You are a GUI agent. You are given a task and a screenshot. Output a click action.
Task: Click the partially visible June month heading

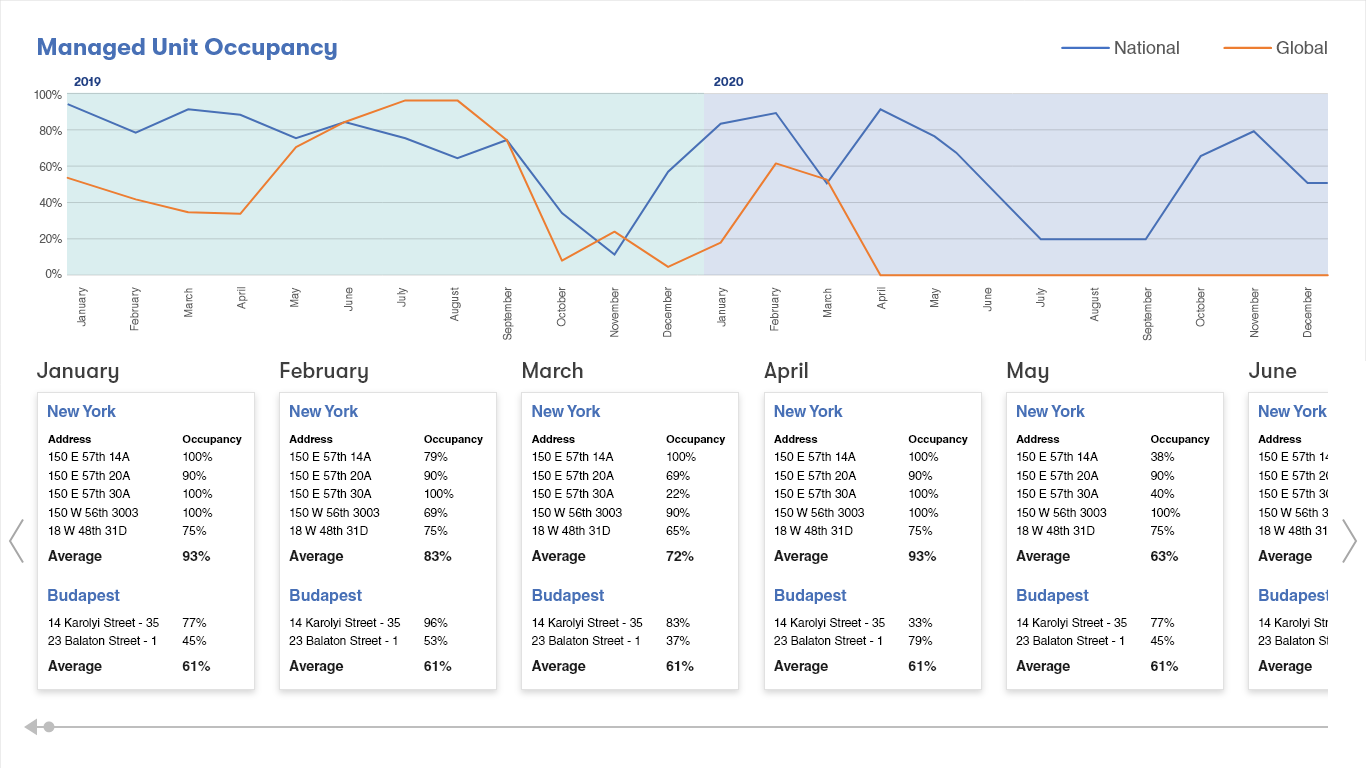point(1272,371)
